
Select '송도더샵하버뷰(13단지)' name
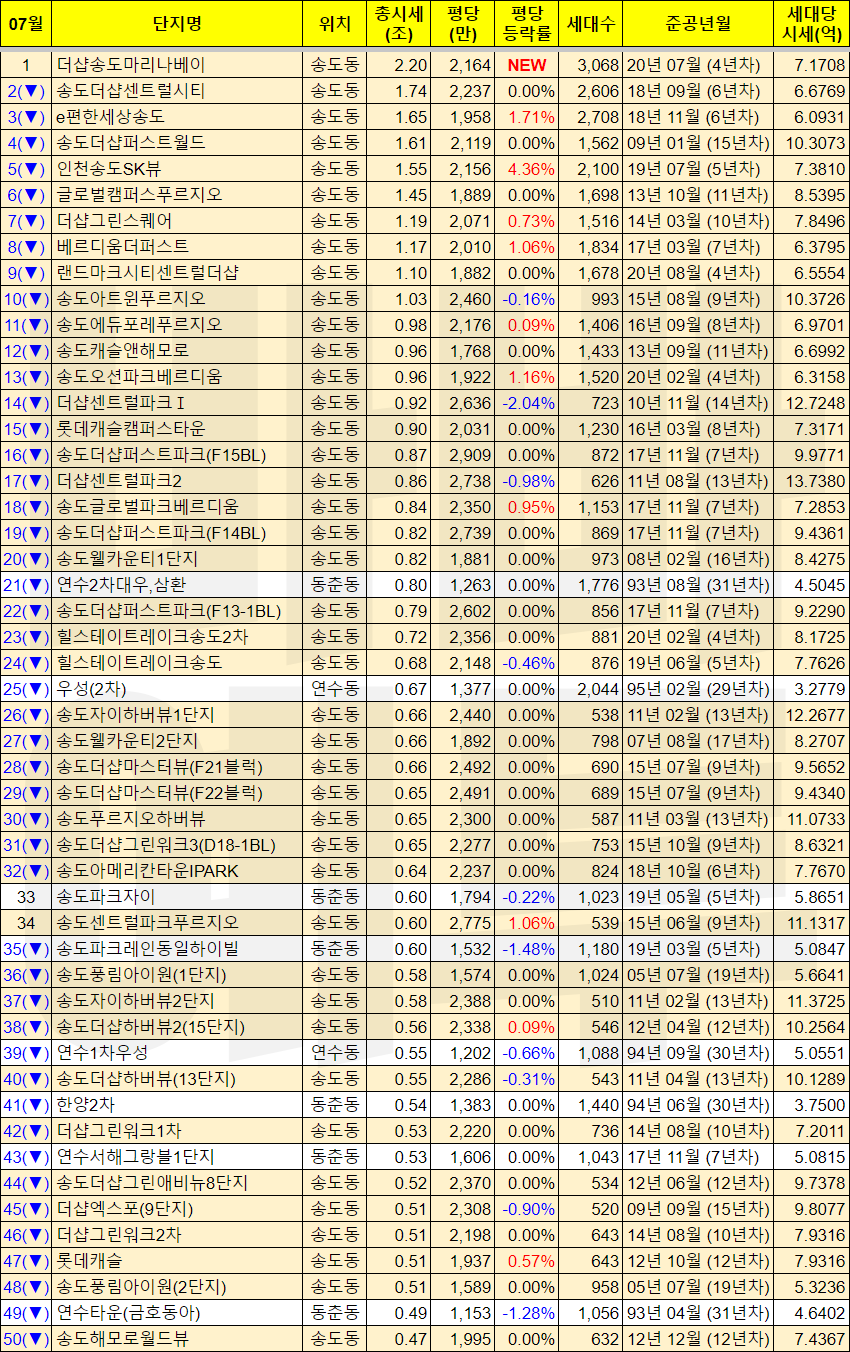click(146, 1079)
